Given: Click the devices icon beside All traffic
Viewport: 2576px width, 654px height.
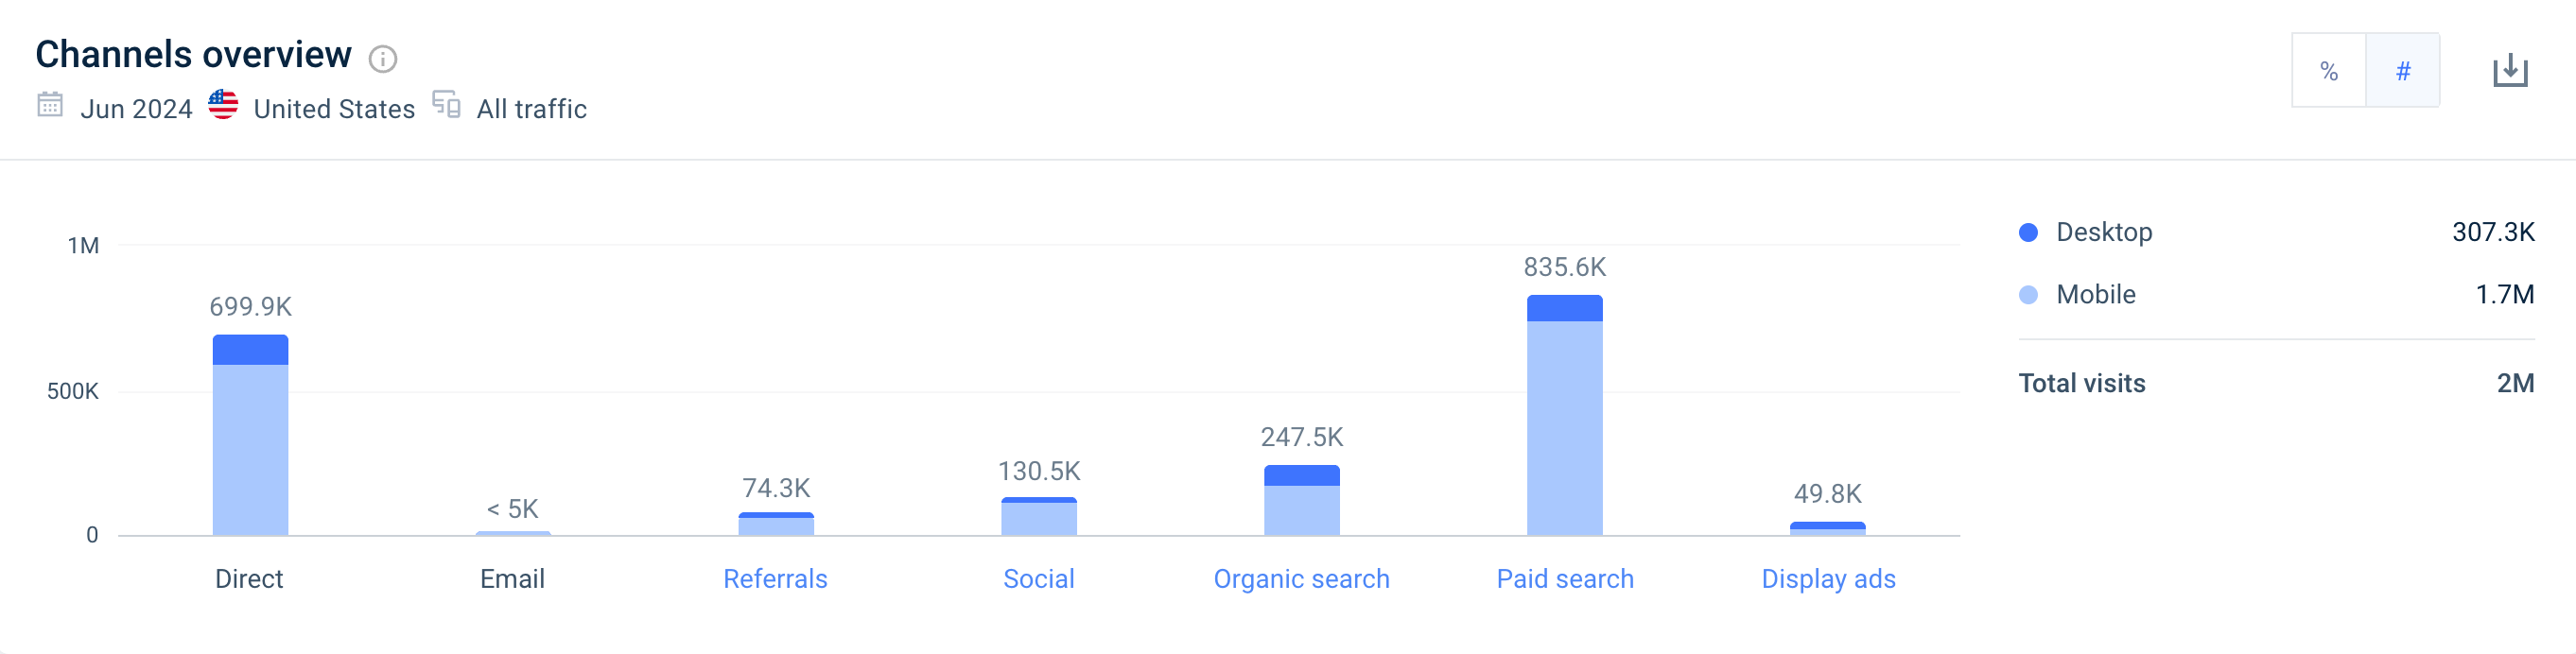Looking at the screenshot, I should 446,105.
